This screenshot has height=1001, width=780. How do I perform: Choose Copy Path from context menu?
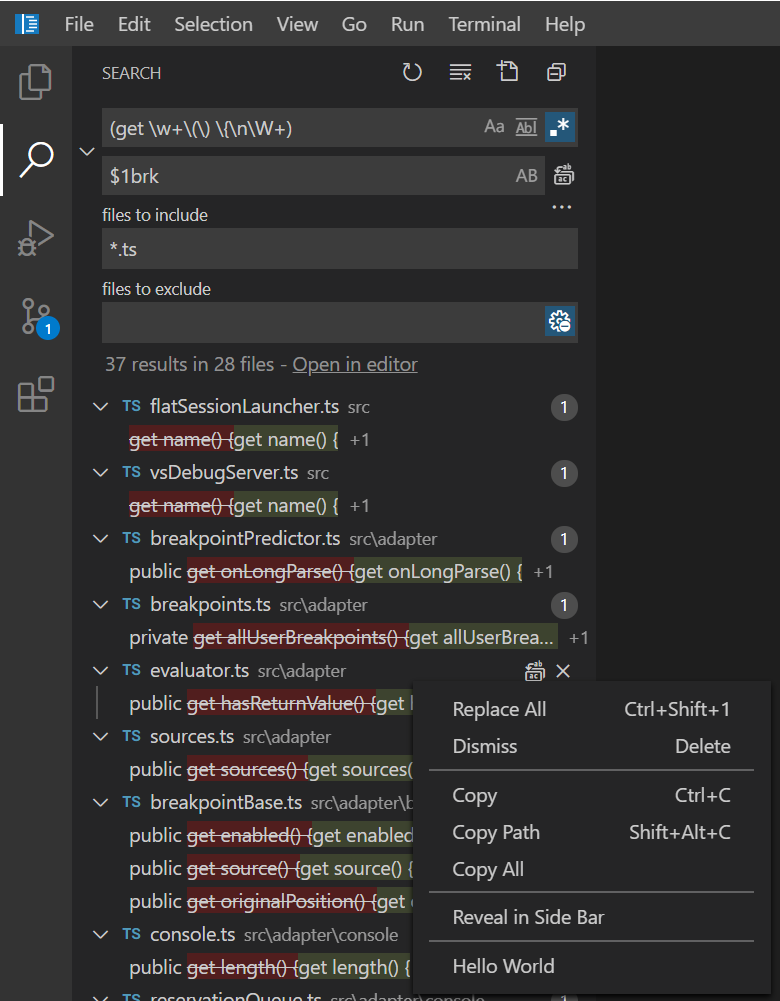click(x=496, y=832)
